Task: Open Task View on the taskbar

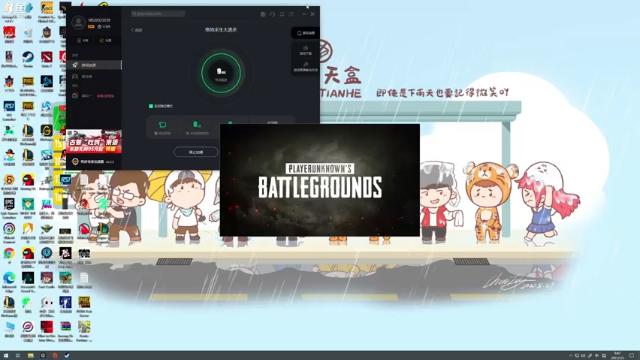Action: (18, 356)
